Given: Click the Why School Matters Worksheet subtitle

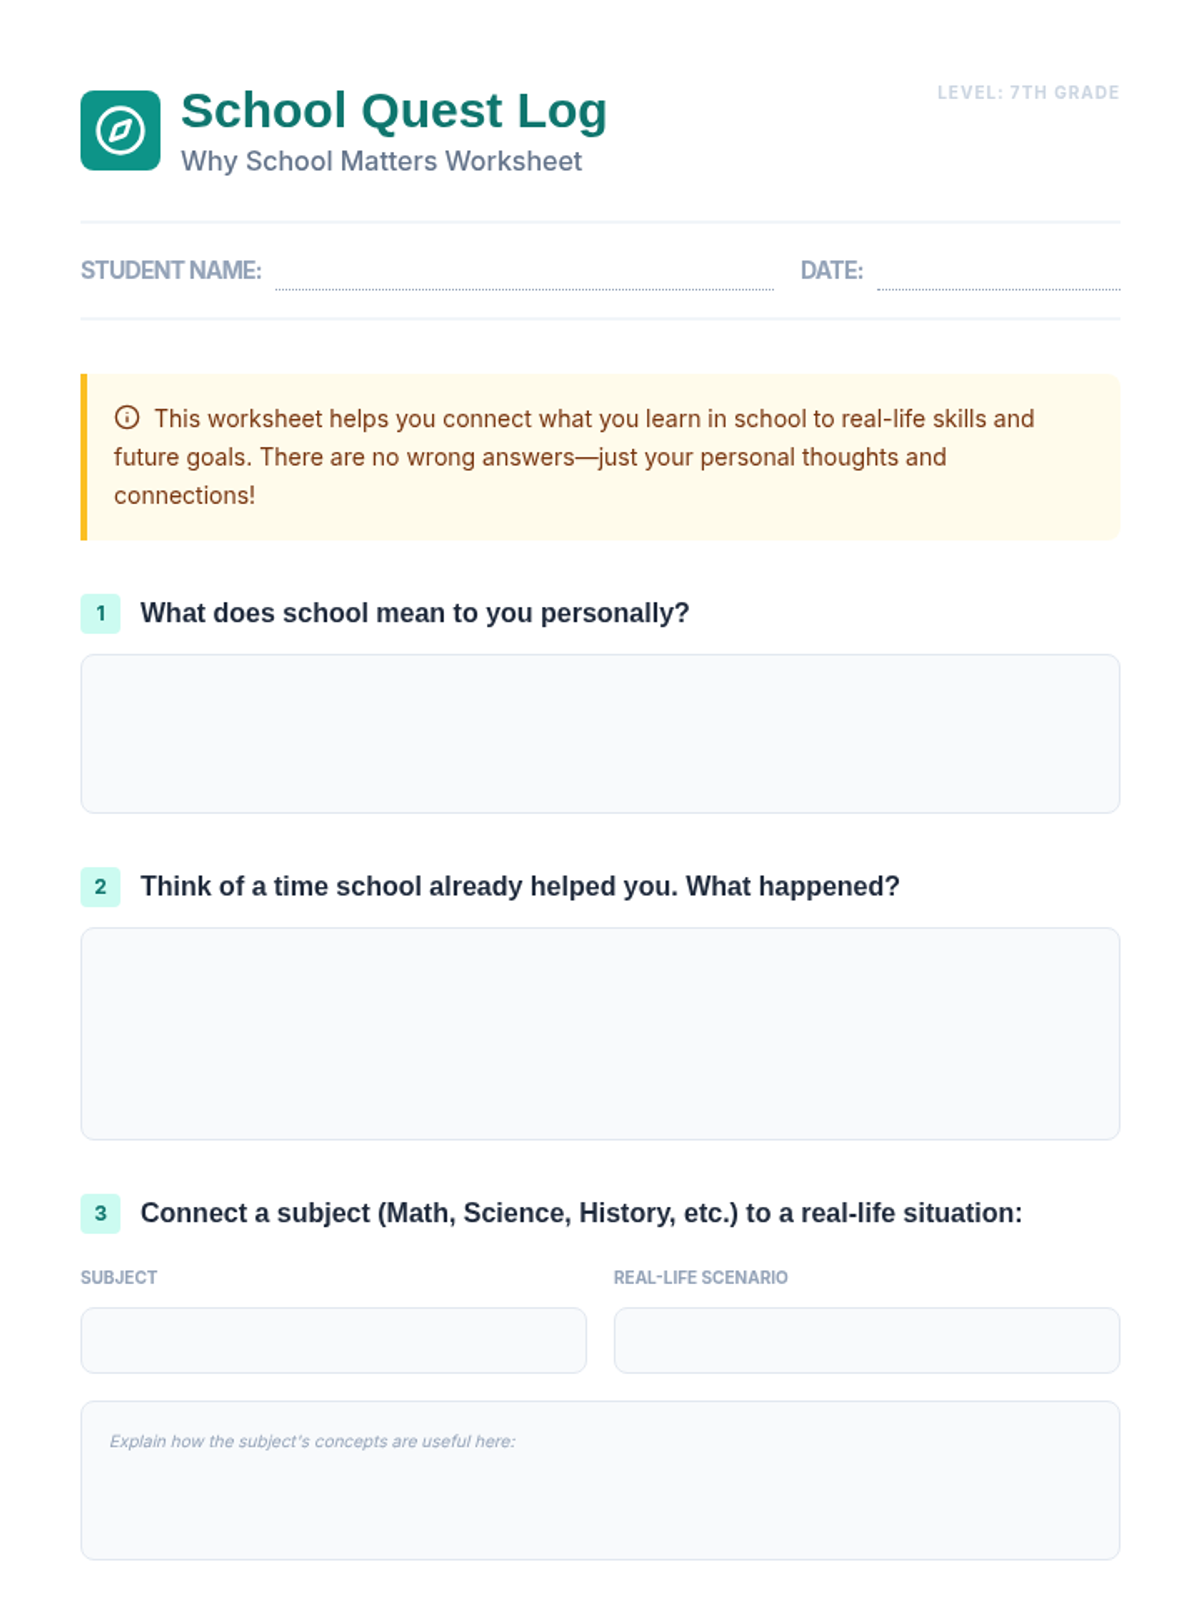Looking at the screenshot, I should [x=381, y=161].
